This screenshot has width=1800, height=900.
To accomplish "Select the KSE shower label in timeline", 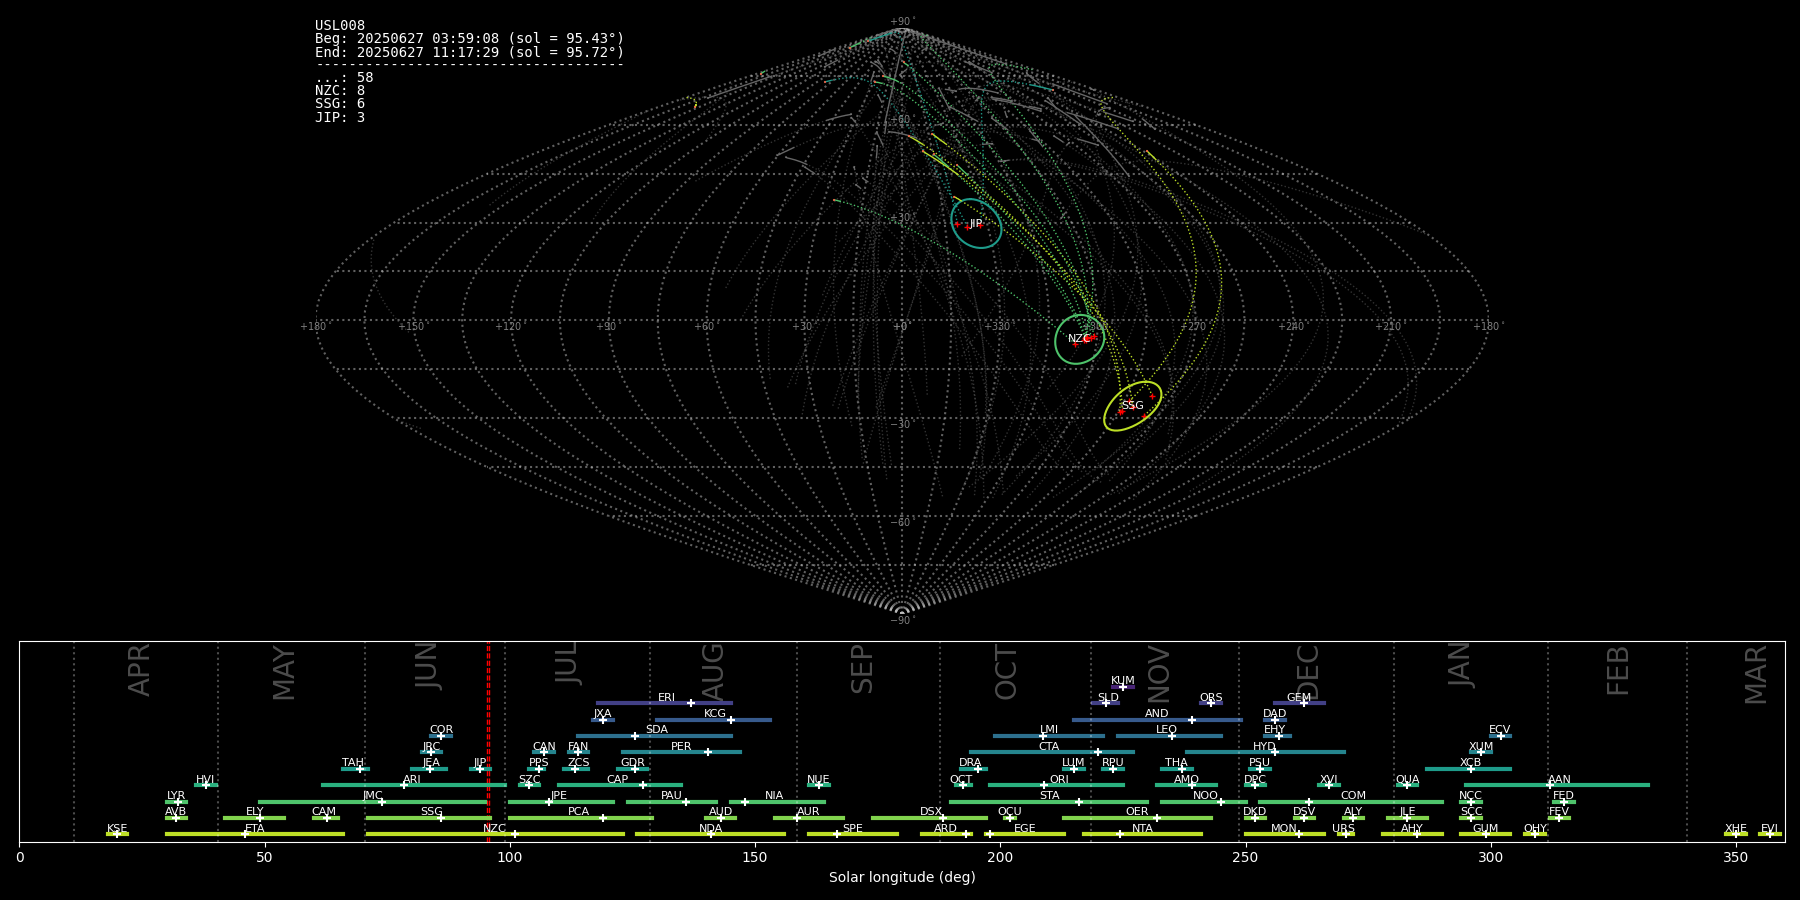I will click(117, 829).
